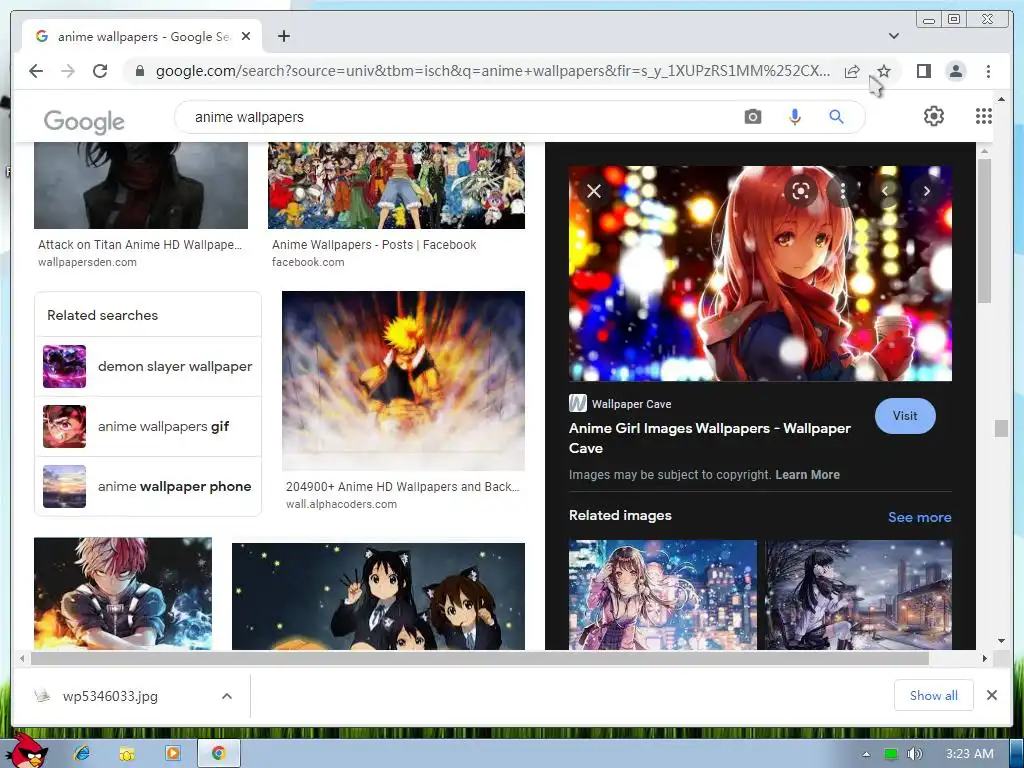The height and width of the screenshot is (768, 1024).
Task: Start voice search with microphone
Action: tap(794, 117)
